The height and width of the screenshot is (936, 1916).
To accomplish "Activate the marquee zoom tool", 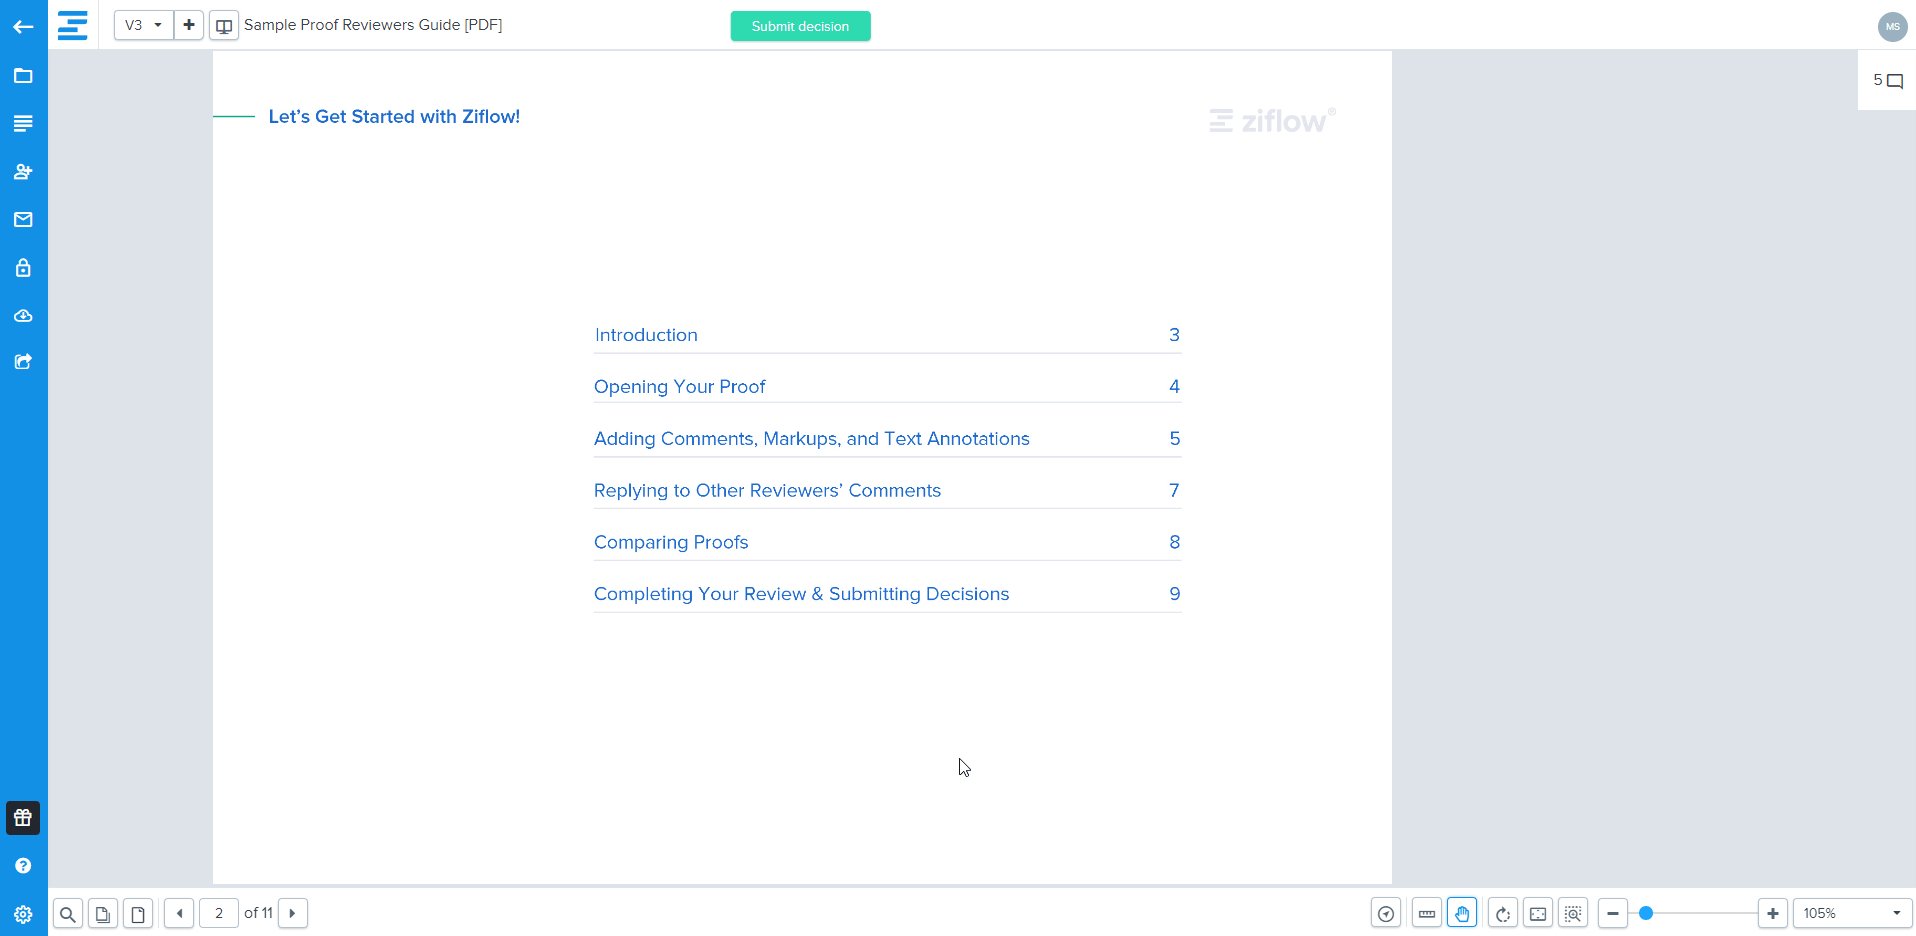I will (1573, 913).
